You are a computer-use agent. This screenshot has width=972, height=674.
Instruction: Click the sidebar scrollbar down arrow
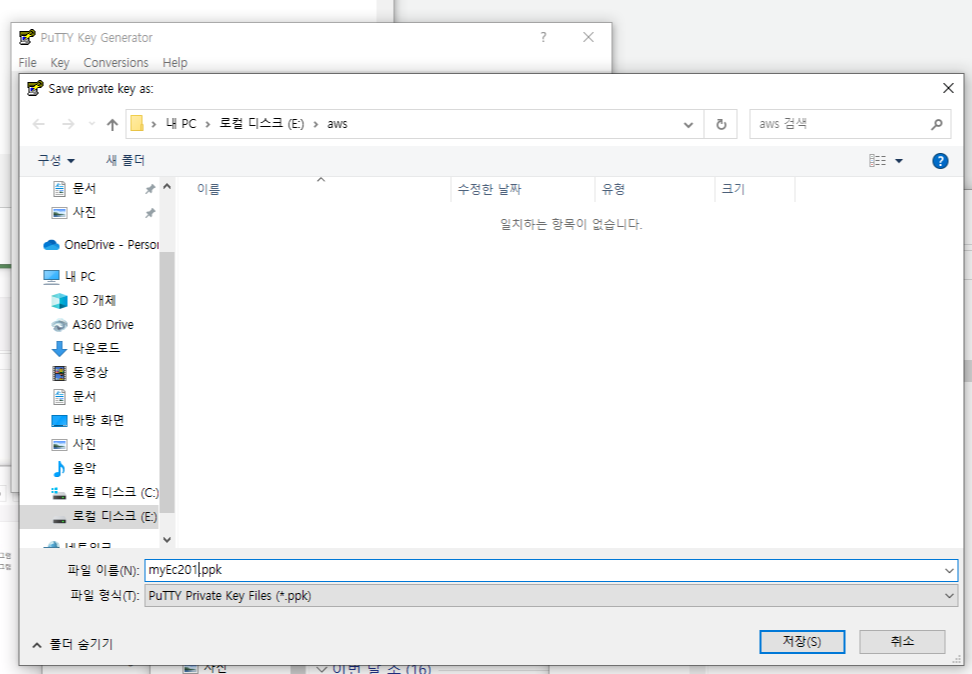click(167, 539)
